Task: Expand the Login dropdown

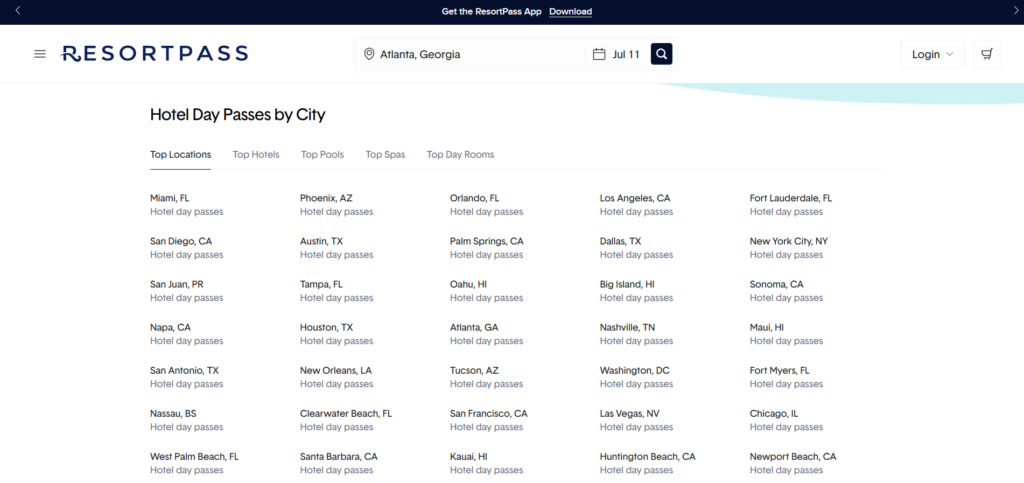Action: coord(933,54)
